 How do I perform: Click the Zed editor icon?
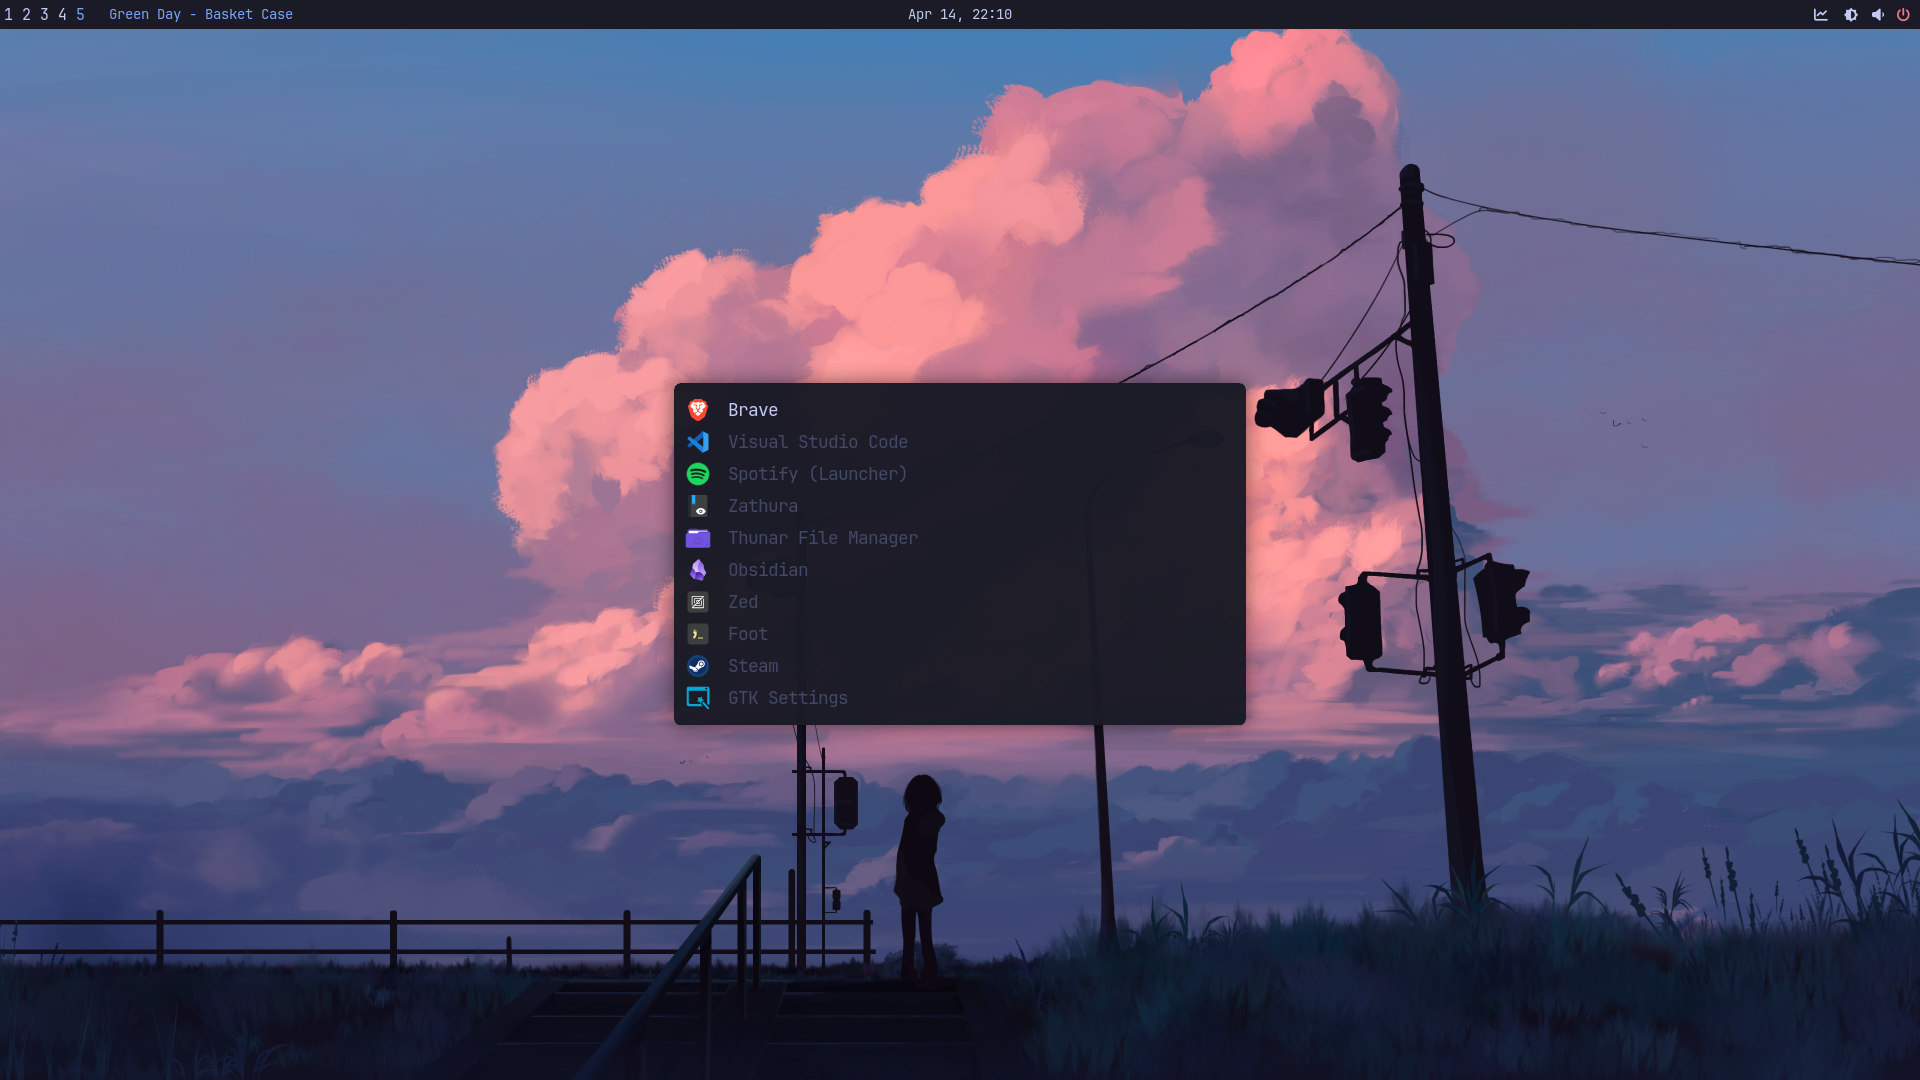tap(699, 602)
